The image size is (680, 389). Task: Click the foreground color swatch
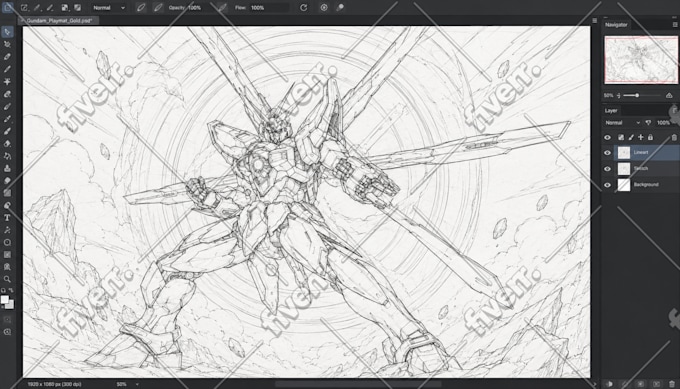pyautogui.click(x=5, y=300)
